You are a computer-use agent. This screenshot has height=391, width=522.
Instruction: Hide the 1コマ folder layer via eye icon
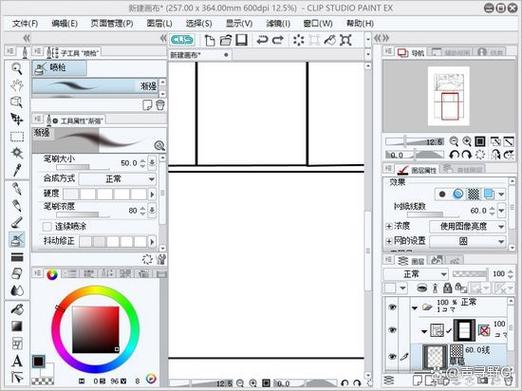click(392, 307)
